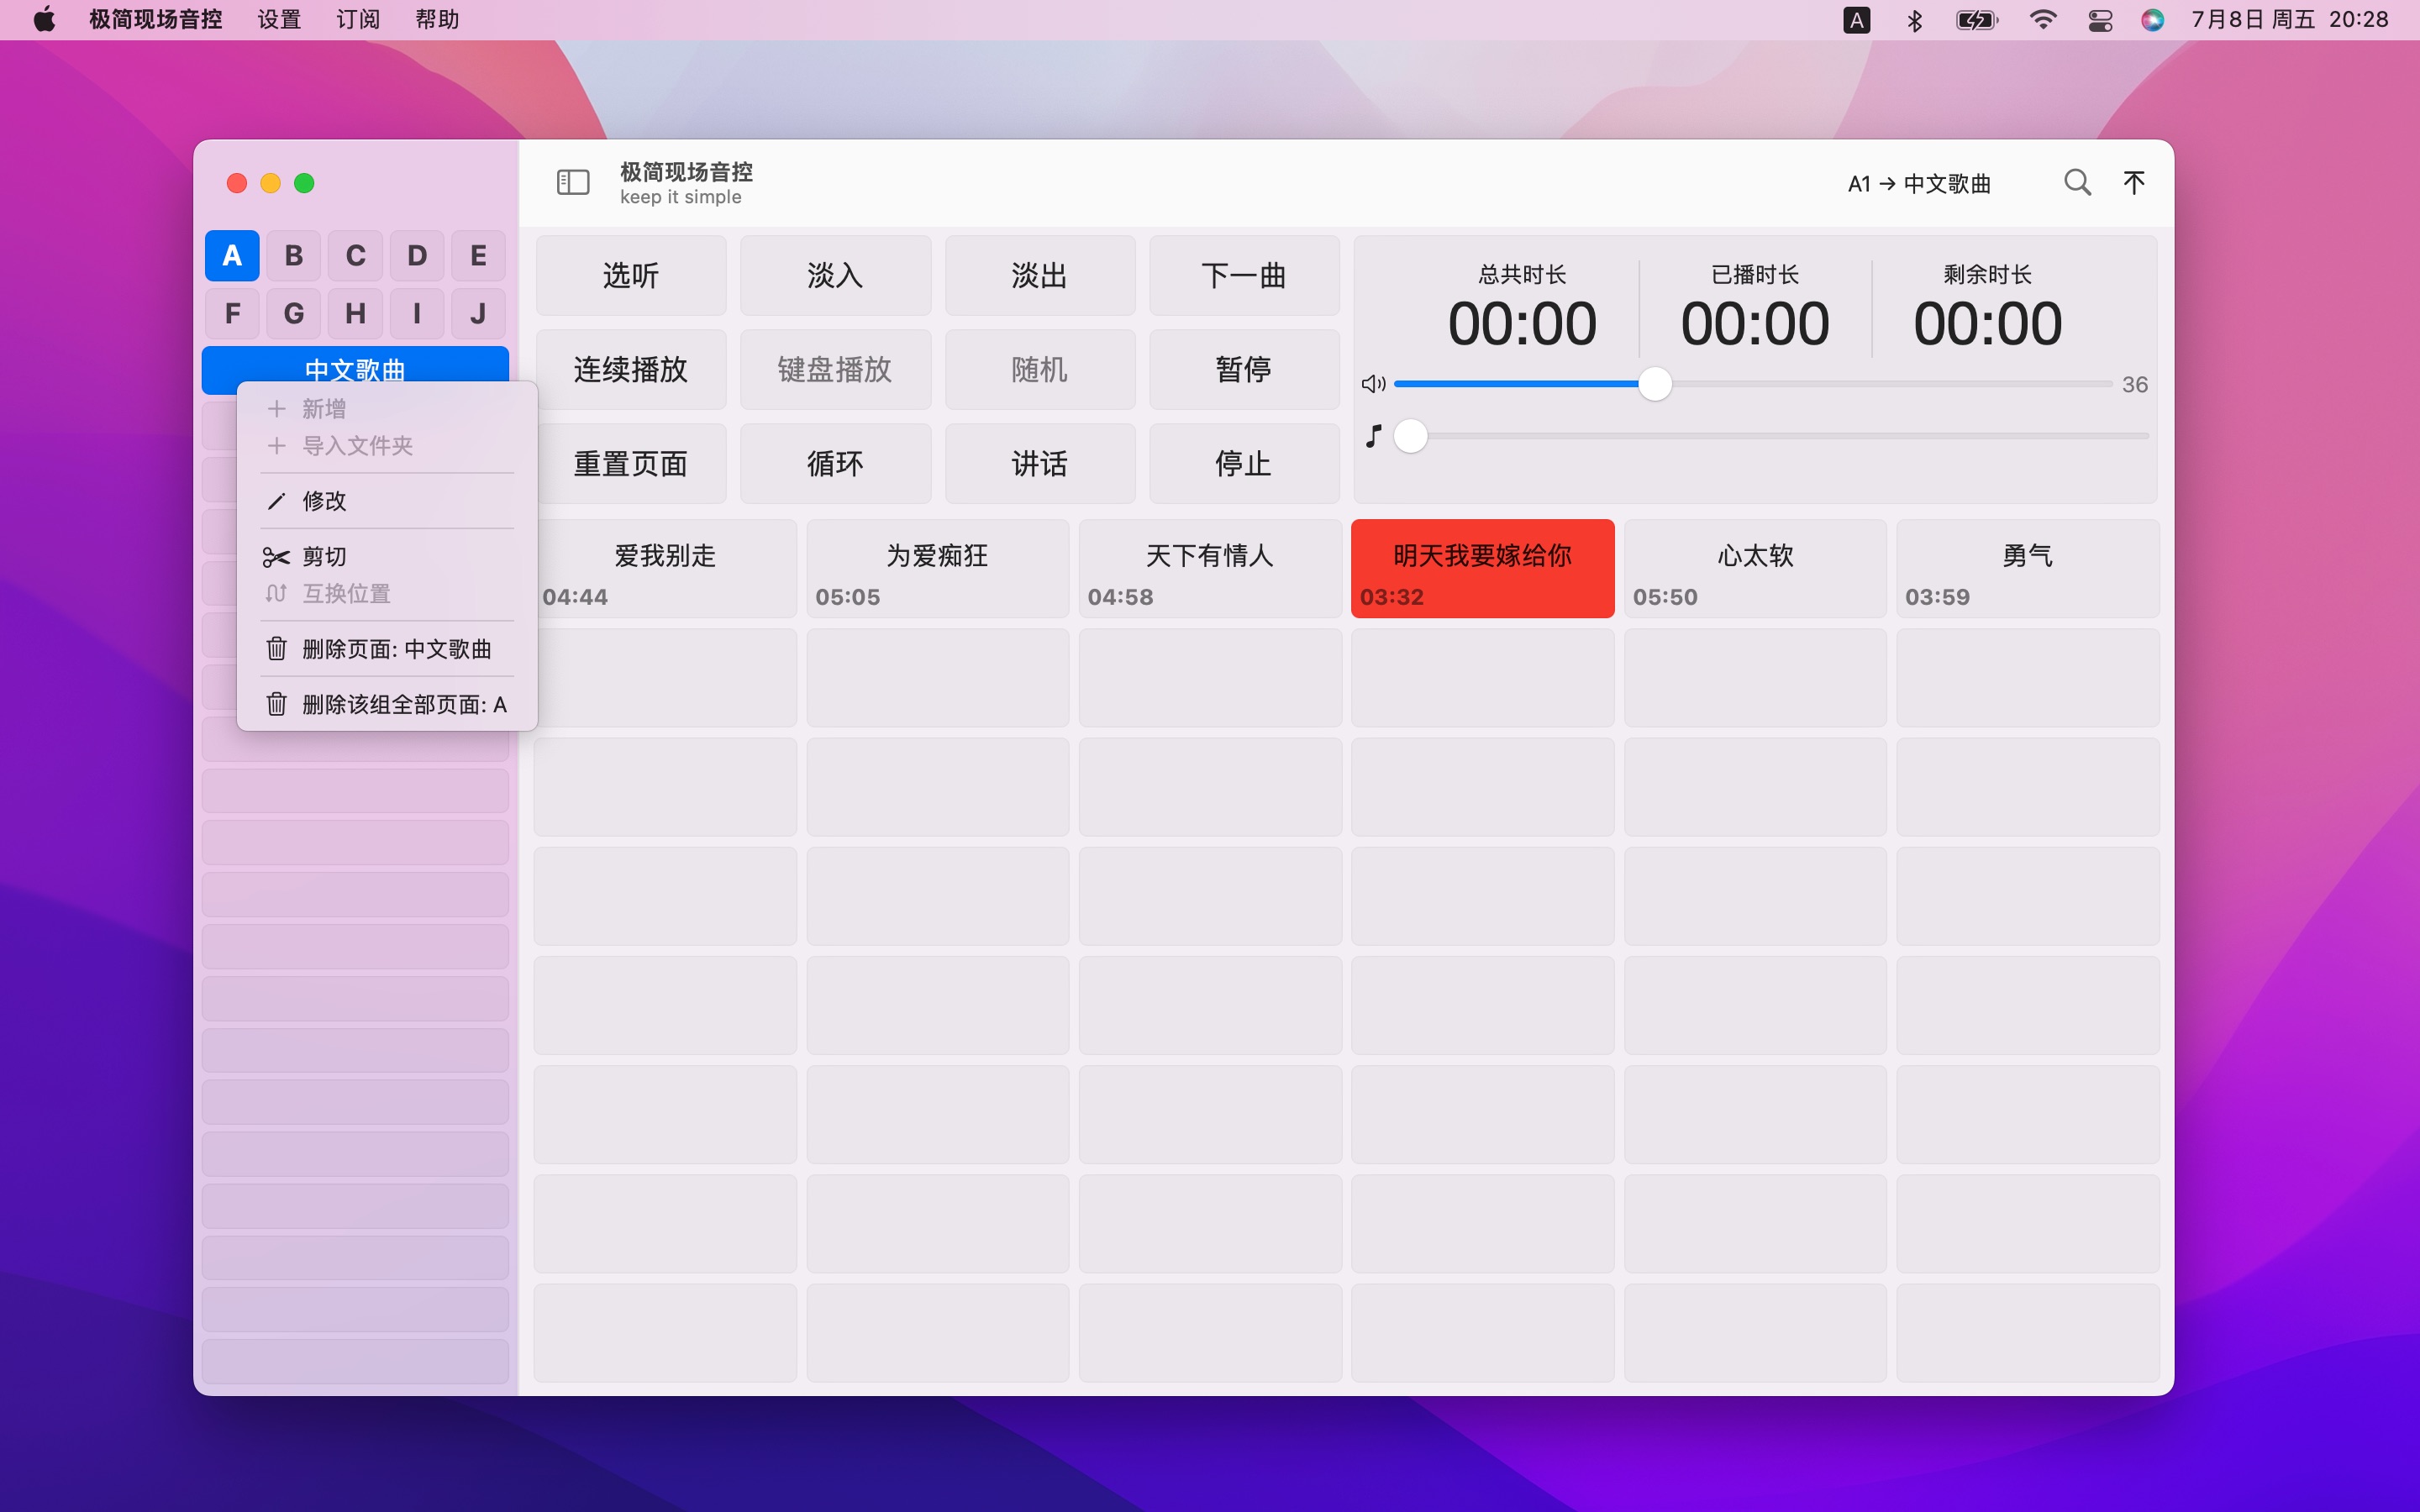Select the red 明天我要嫁给你 track
Screen dimensions: 2420x1512
coord(1483,569)
